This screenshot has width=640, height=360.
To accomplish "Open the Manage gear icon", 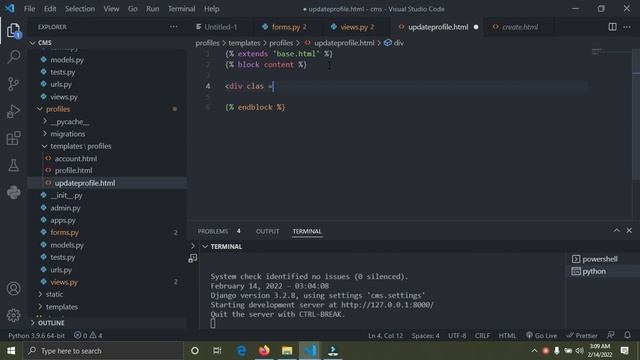I will pos(13,315).
